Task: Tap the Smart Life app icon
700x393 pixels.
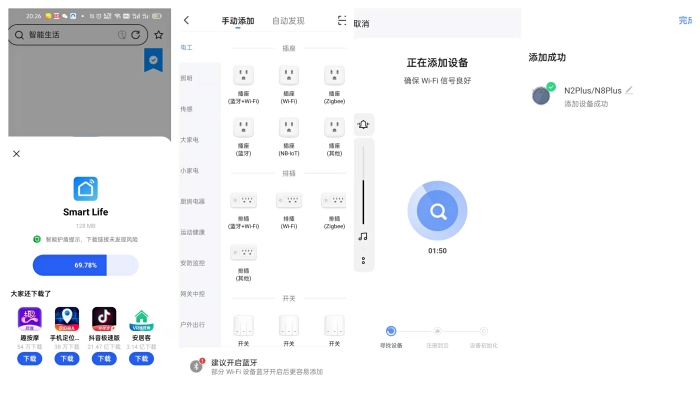Action: coord(85,189)
